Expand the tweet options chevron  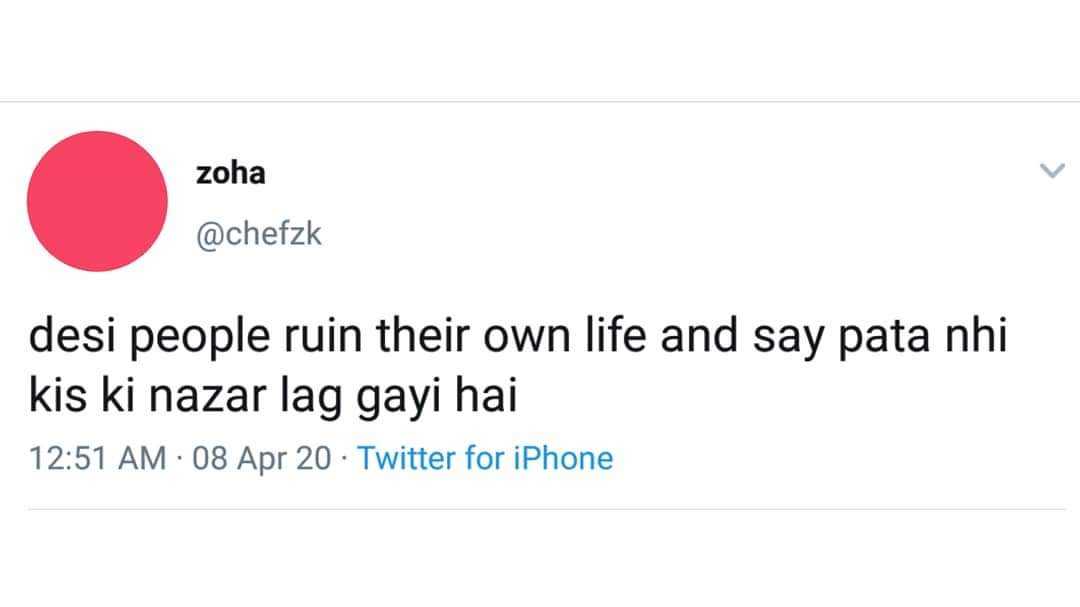pyautogui.click(x=1052, y=172)
